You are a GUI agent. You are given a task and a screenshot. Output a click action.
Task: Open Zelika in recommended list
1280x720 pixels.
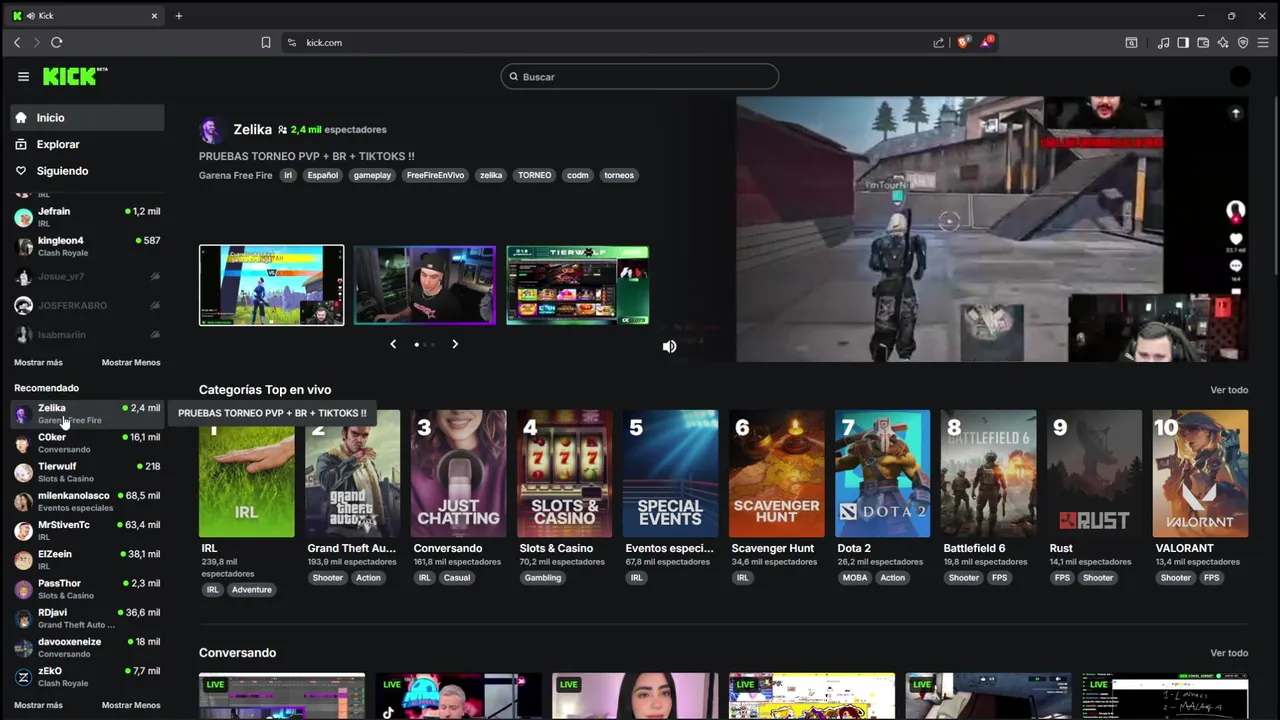[x=88, y=414]
